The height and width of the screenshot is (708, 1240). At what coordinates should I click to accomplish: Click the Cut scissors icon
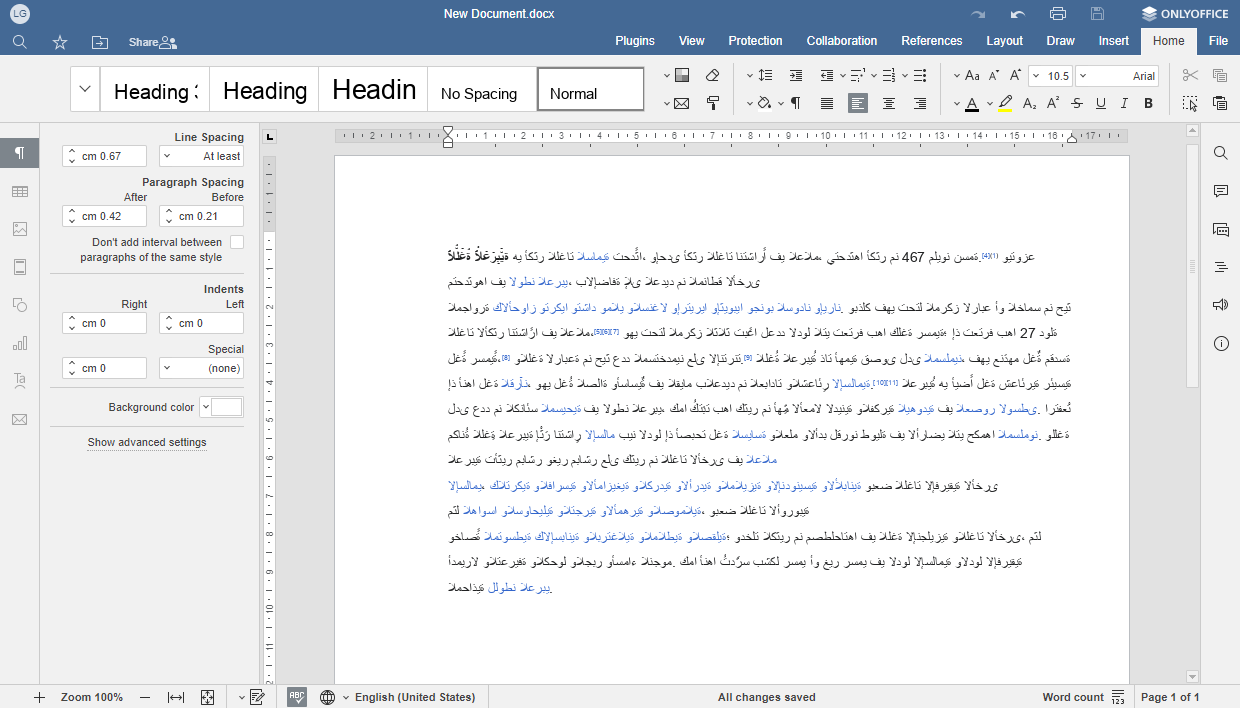(1190, 75)
